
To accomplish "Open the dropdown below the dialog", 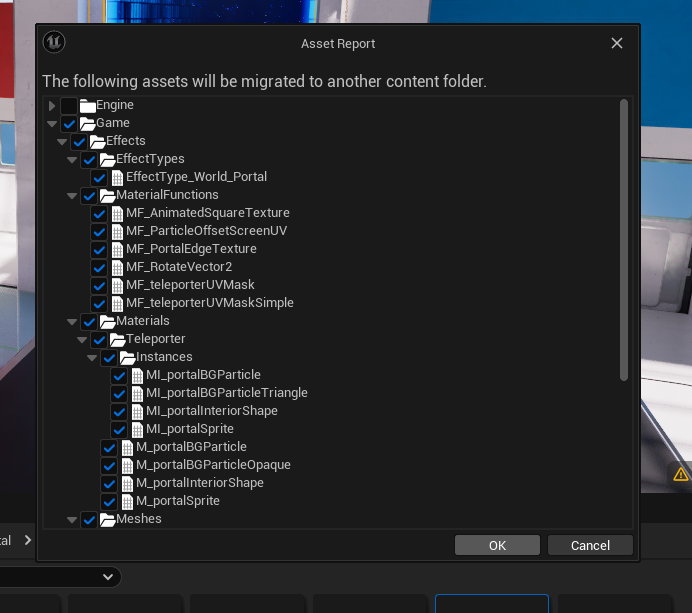I will [x=107, y=577].
